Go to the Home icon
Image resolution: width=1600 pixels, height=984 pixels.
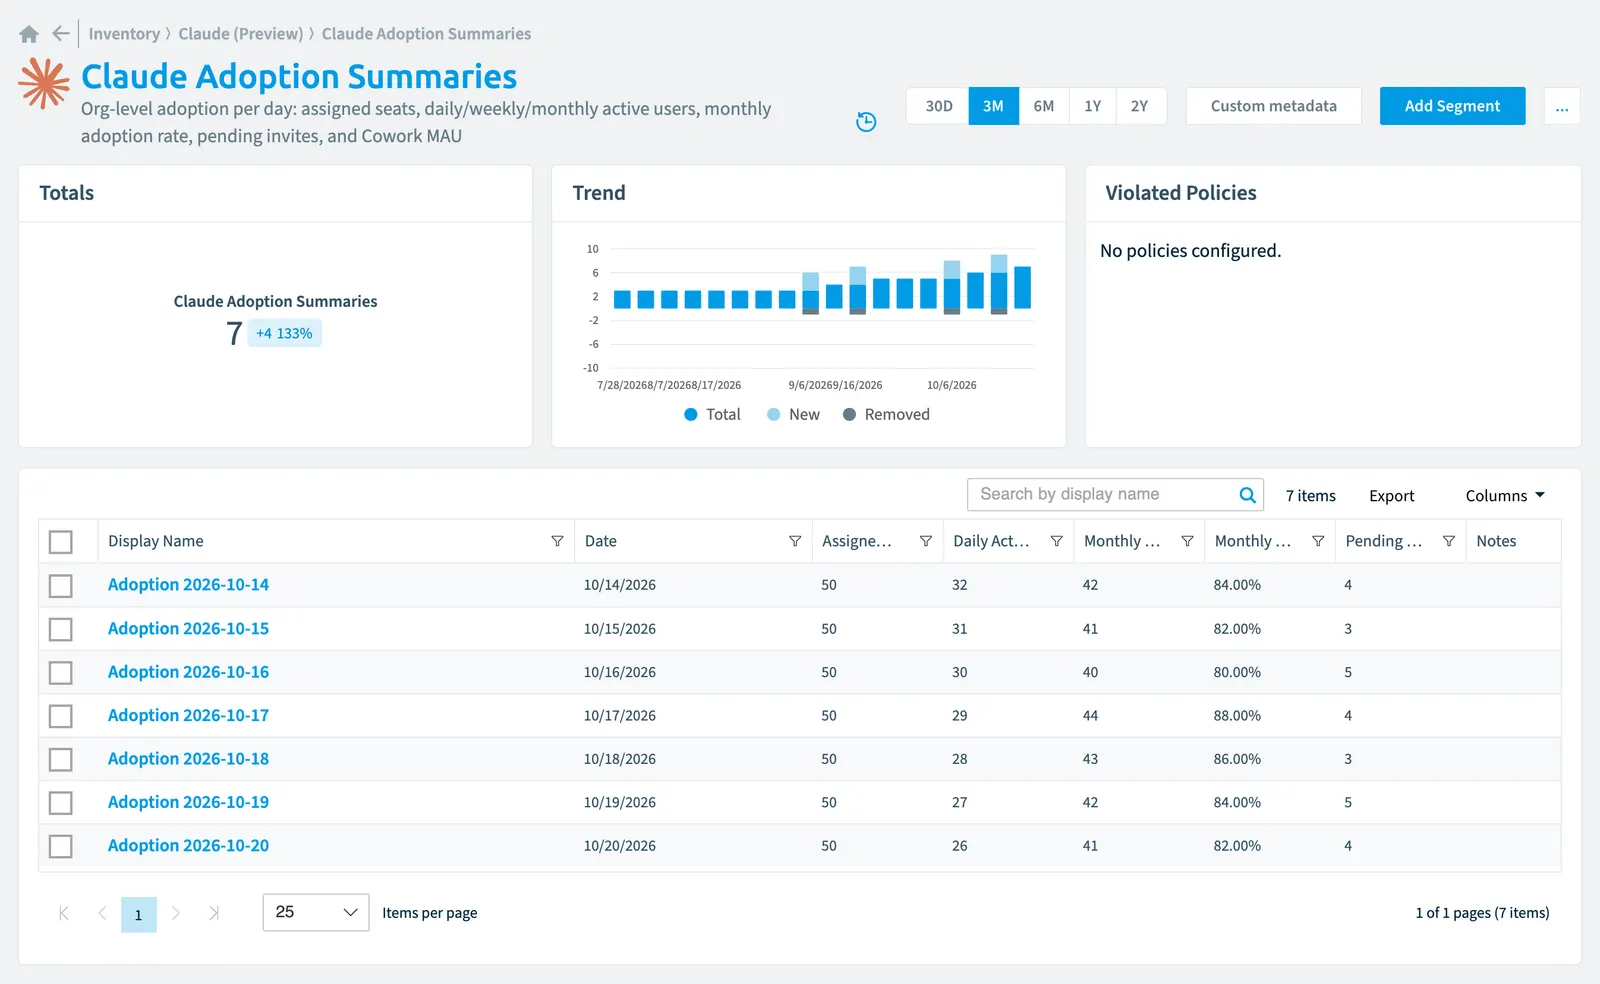[x=29, y=34]
